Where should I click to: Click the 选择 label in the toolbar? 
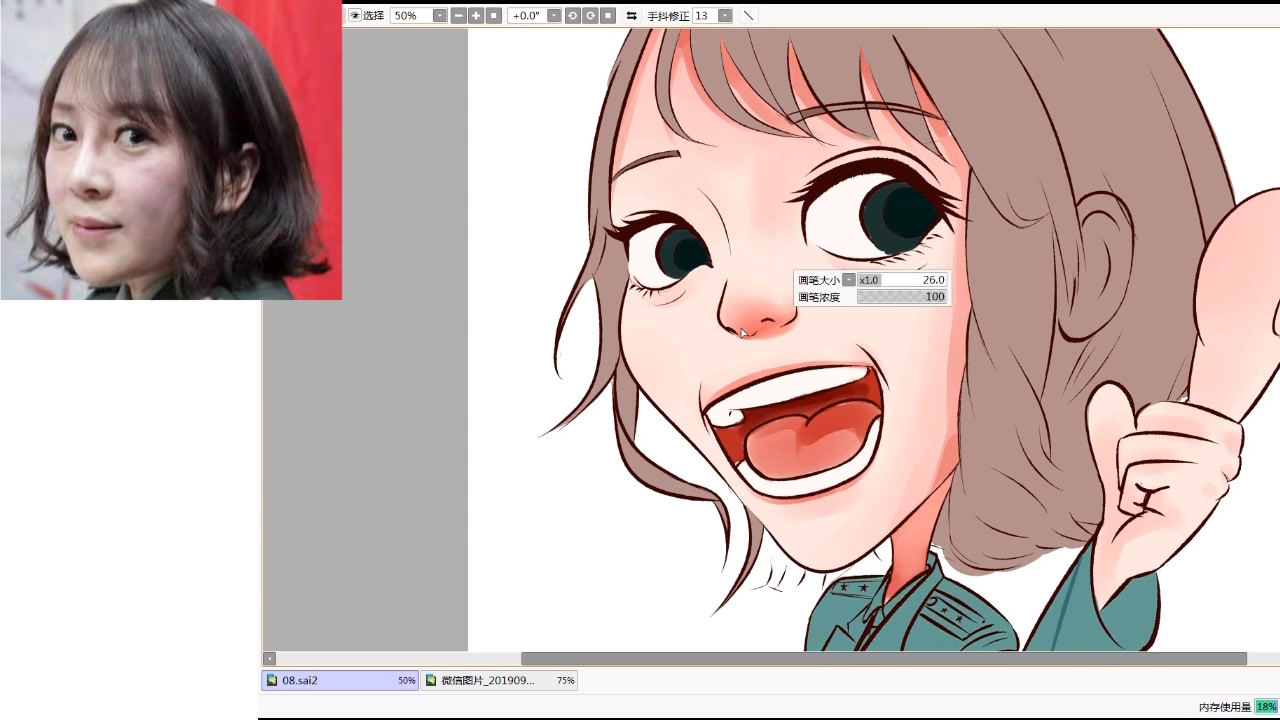373,16
